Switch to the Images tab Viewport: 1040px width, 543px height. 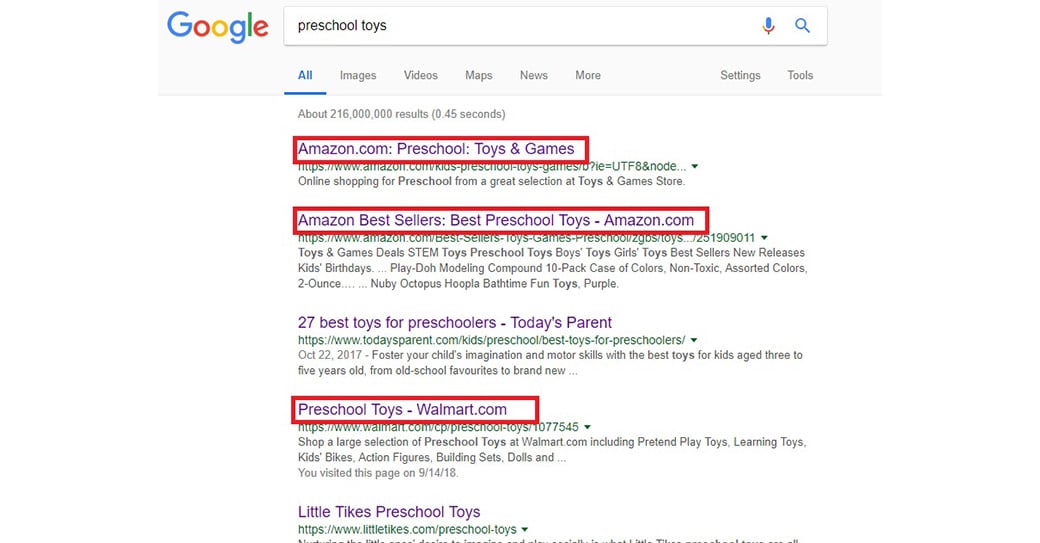[x=357, y=75]
